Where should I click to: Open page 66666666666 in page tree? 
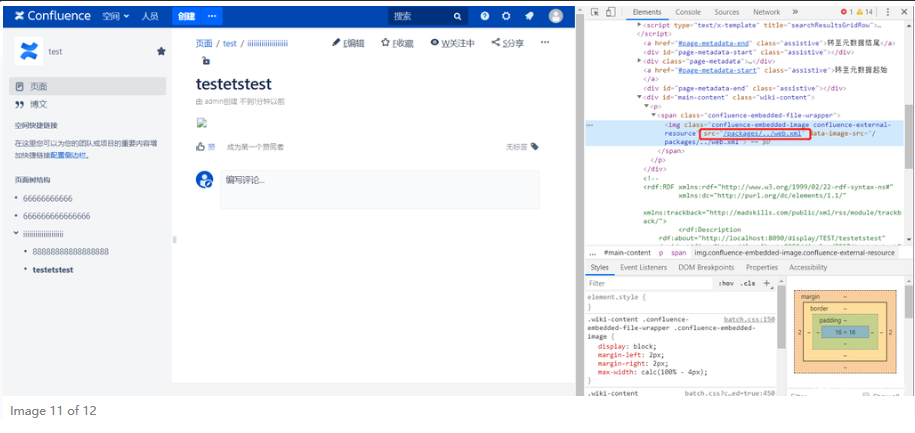tap(48, 198)
